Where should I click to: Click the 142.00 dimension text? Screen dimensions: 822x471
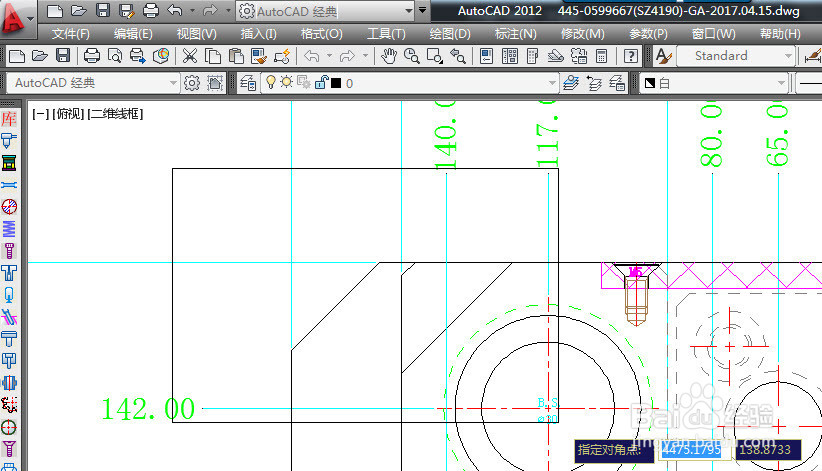point(148,409)
